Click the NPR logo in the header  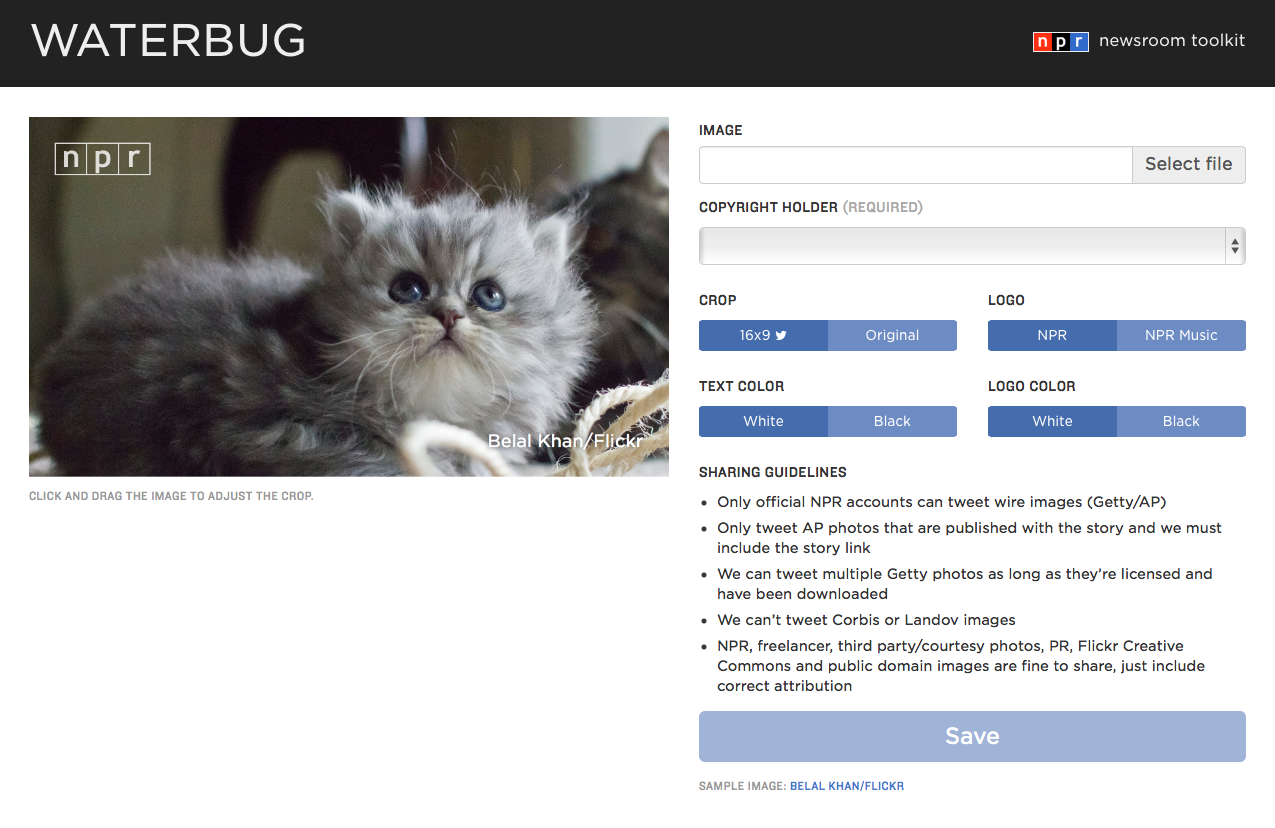(x=1060, y=42)
